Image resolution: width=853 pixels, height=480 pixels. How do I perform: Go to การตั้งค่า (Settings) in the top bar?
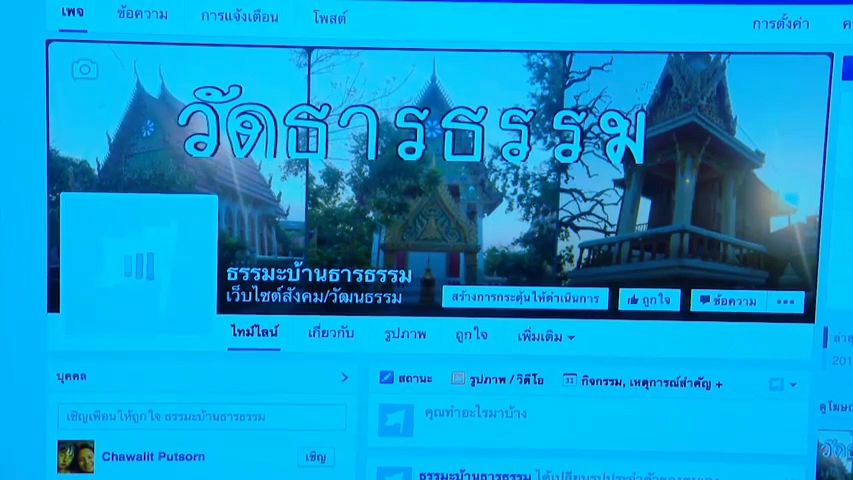(x=780, y=23)
